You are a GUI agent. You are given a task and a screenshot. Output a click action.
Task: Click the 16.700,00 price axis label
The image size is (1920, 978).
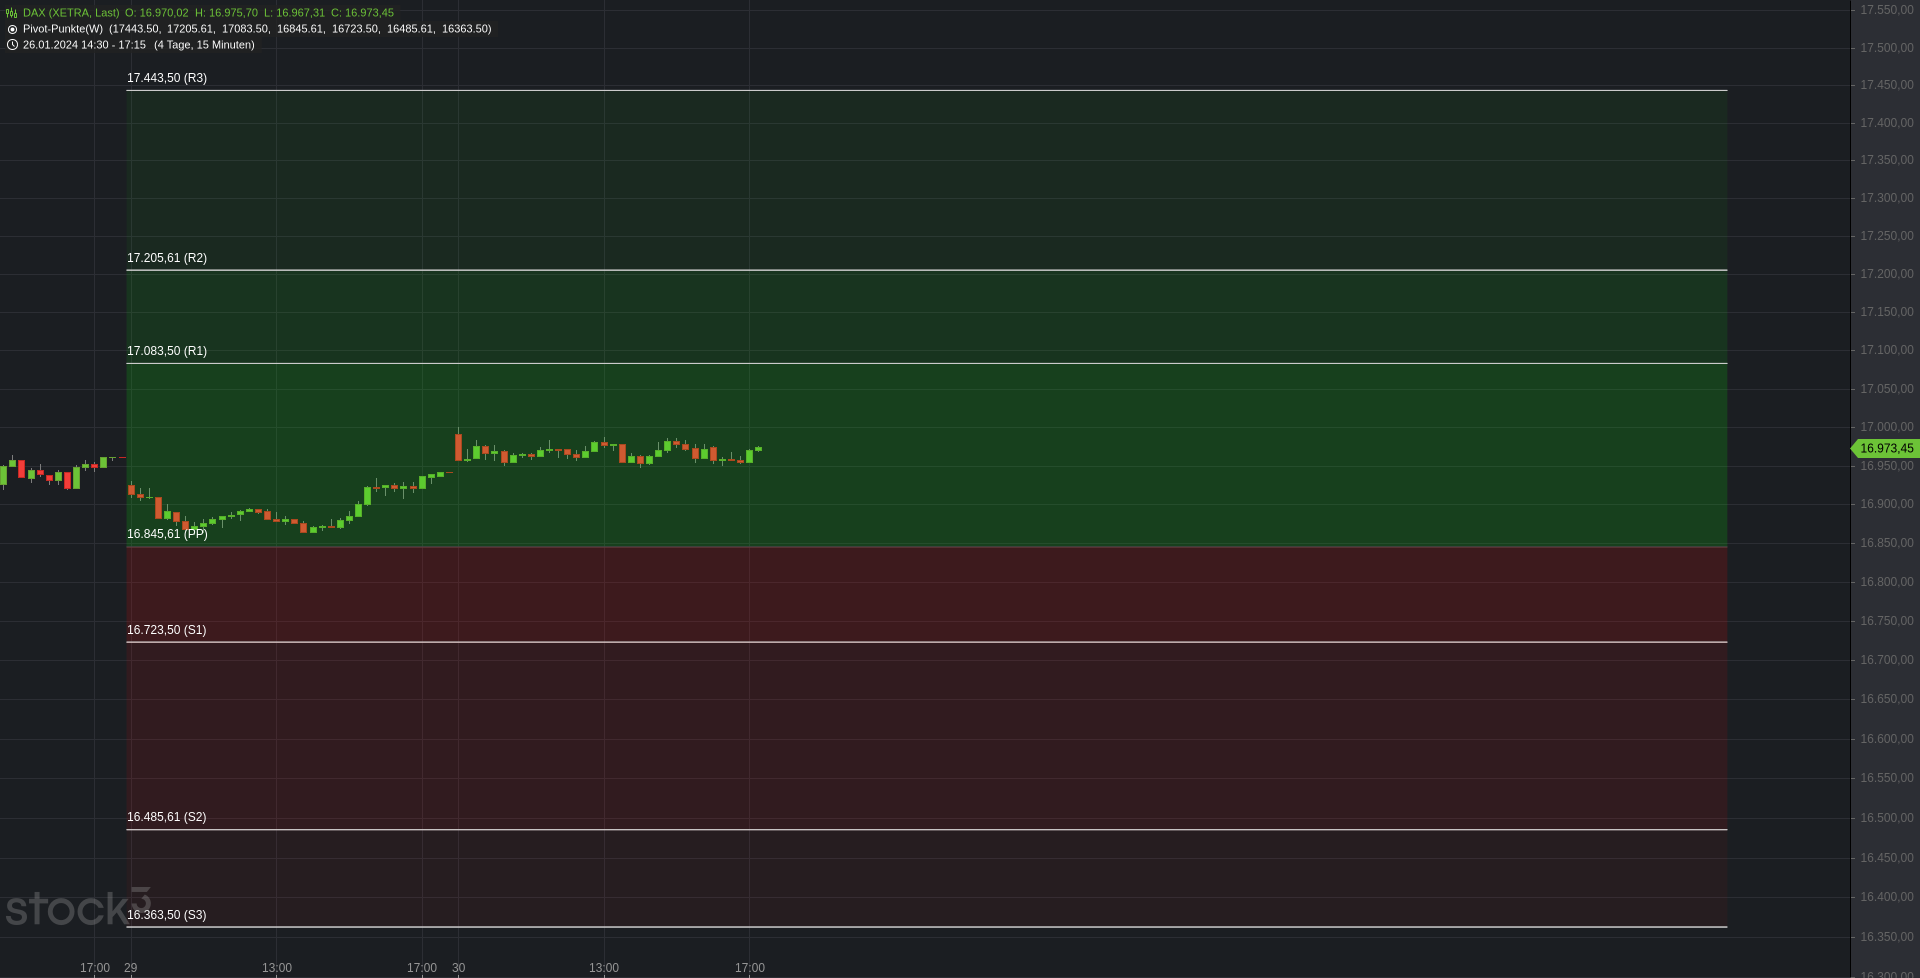[1886, 660]
